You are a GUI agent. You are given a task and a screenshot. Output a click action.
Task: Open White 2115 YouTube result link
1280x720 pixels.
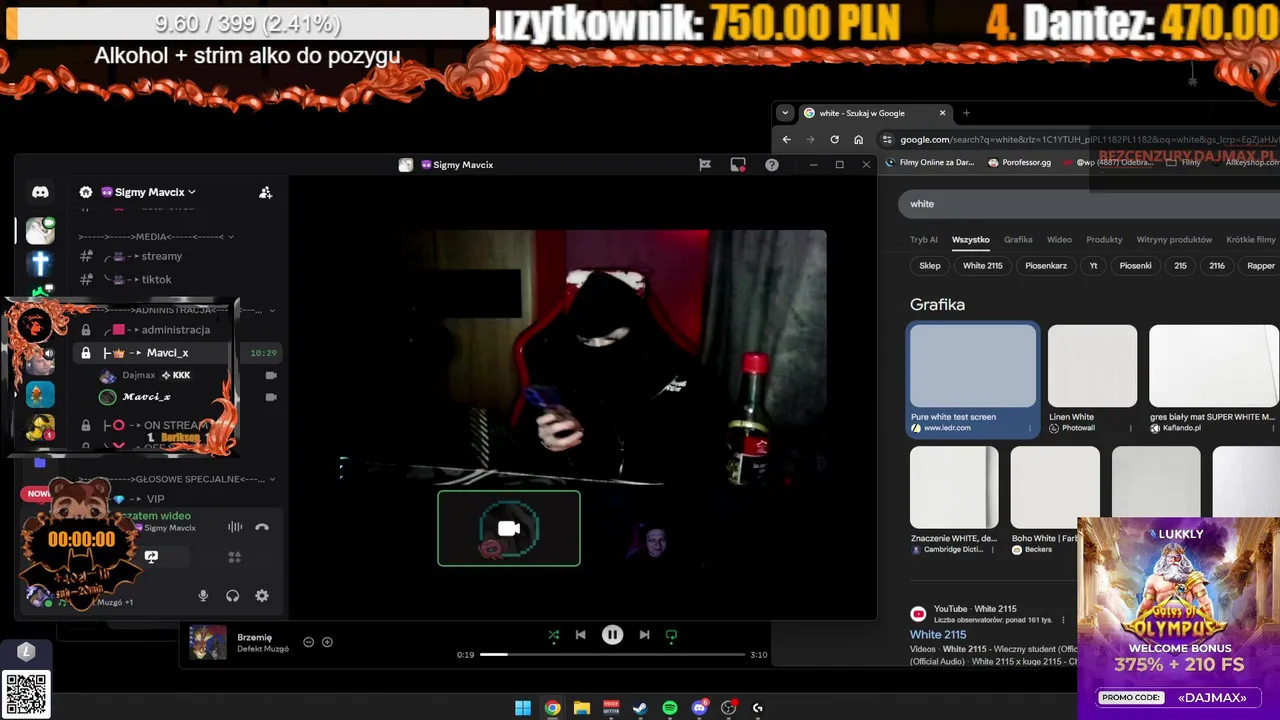point(938,635)
